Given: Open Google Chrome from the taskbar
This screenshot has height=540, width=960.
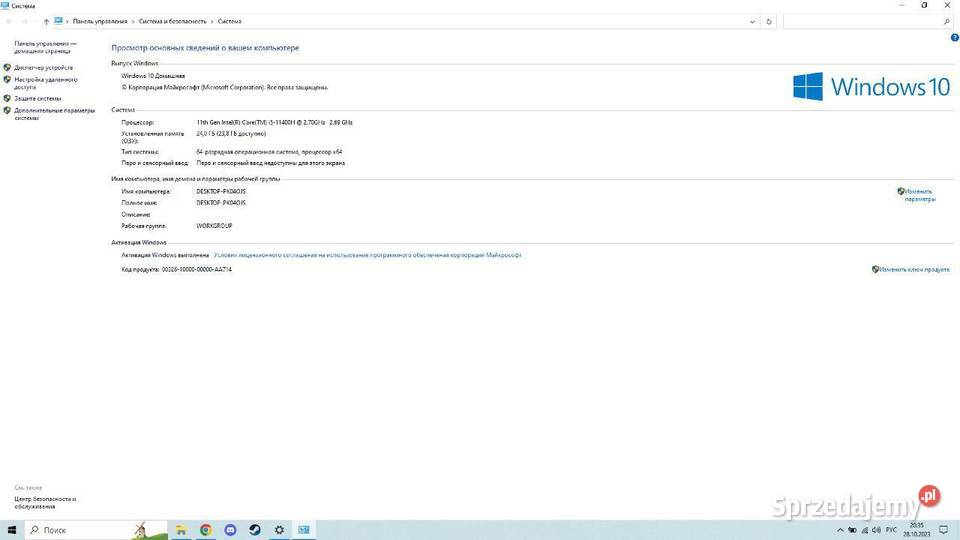Looking at the screenshot, I should click(206, 530).
